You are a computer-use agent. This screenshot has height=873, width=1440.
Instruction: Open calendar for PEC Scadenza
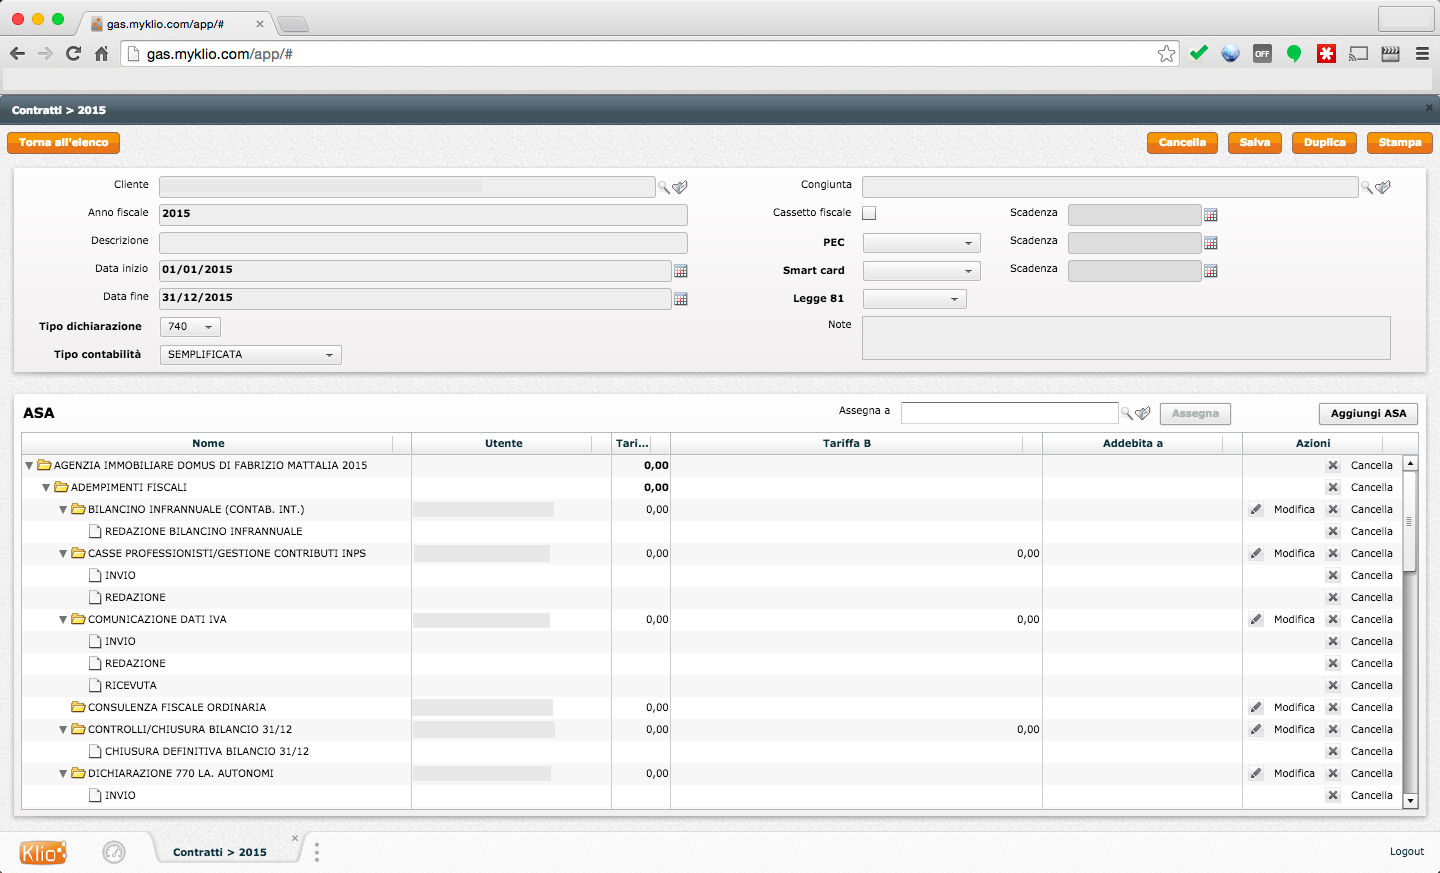(1211, 243)
